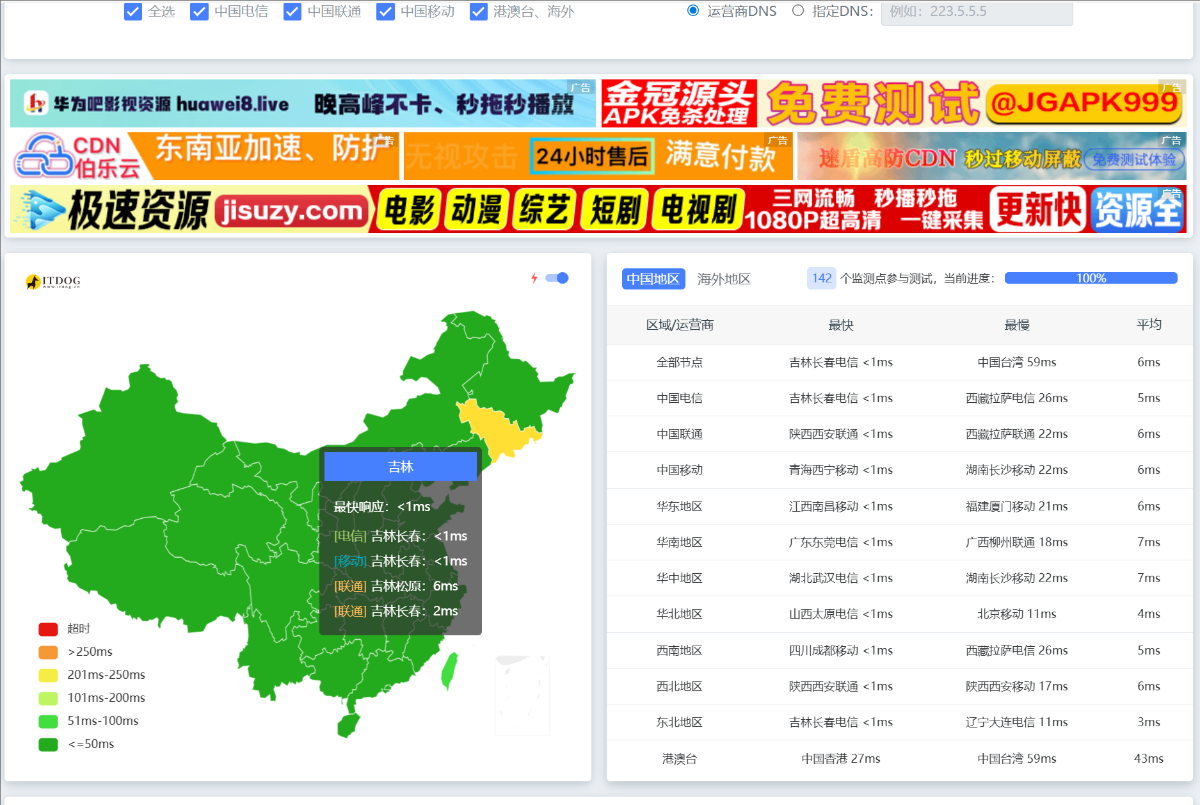Select the 华南地区 row label
The height and width of the screenshot is (805, 1200).
coord(680,542)
